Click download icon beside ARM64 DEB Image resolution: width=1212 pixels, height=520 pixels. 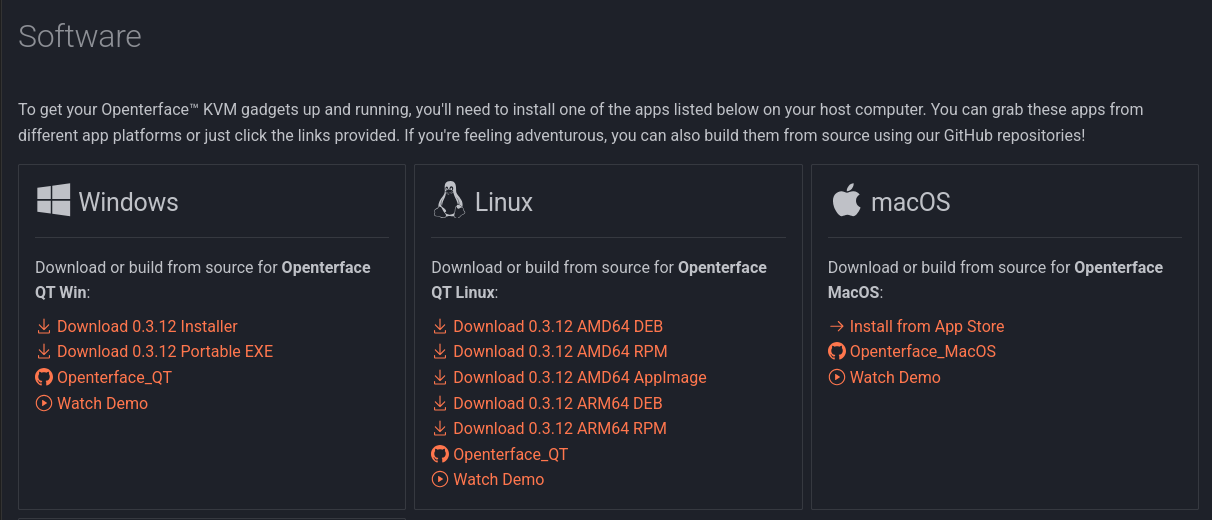440,403
